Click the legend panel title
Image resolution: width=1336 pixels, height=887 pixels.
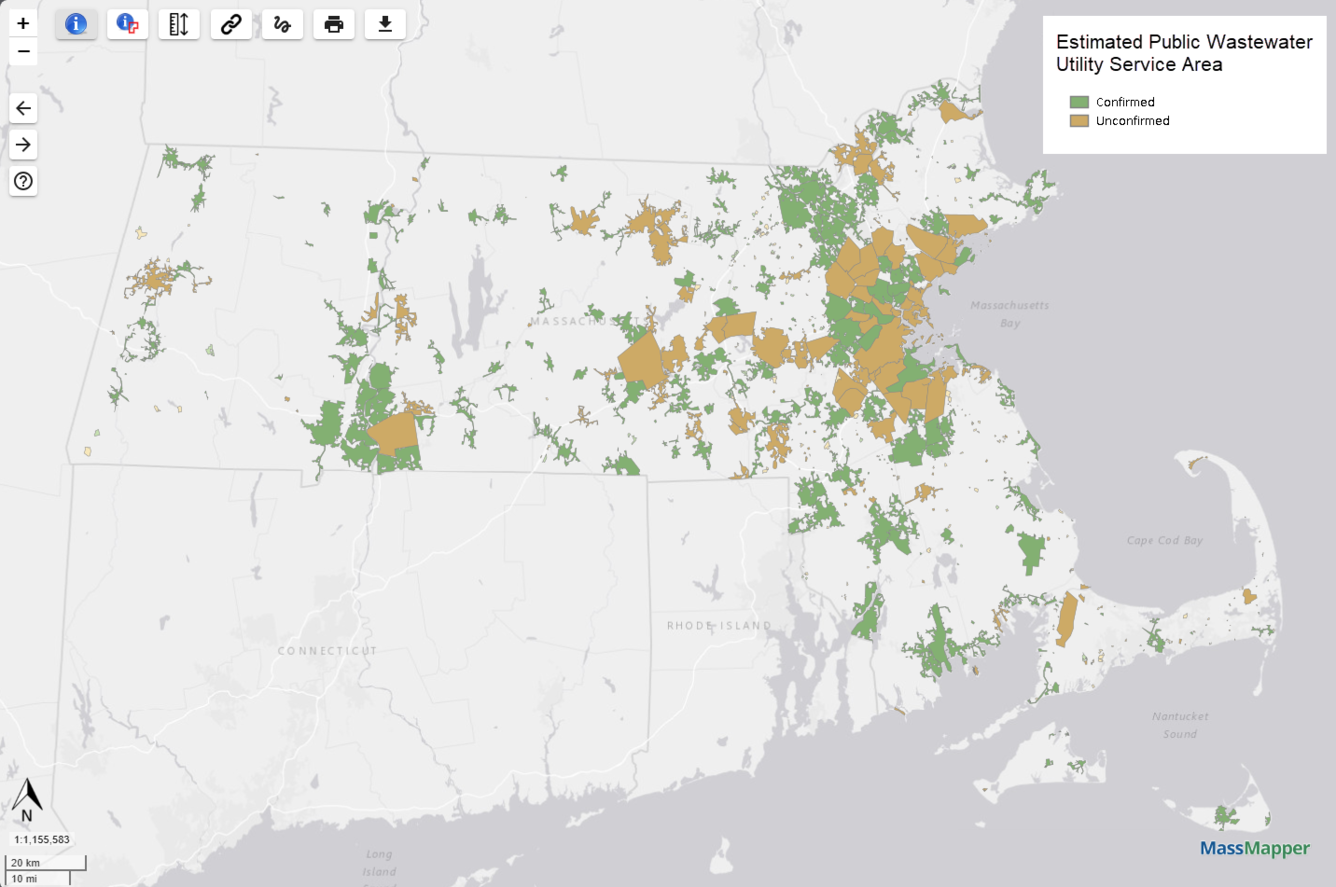1183,53
